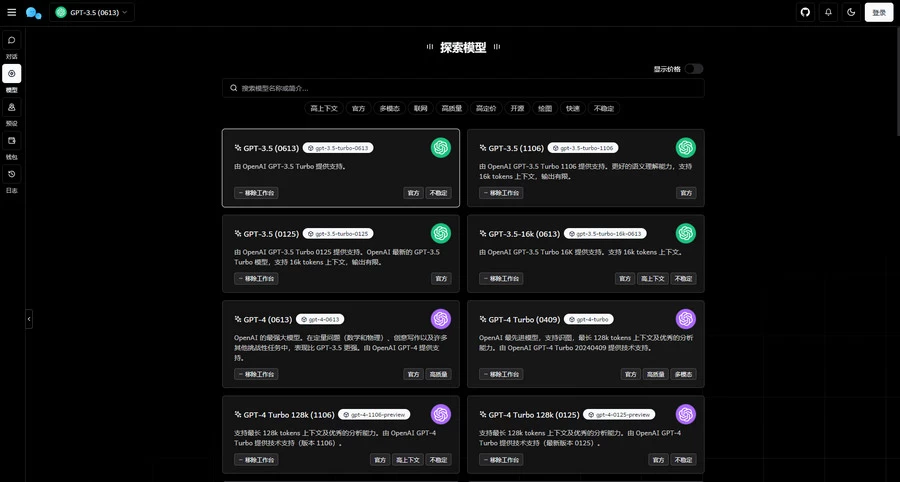The width and height of the screenshot is (900, 482).
Task: Filter models by 官方 tag chip
Action: 358,108
